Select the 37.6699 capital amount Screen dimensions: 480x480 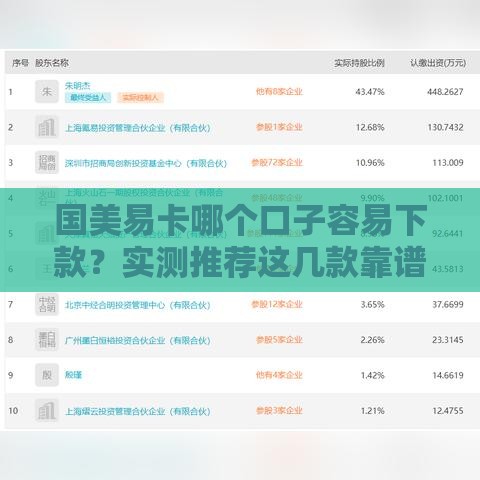point(448,305)
